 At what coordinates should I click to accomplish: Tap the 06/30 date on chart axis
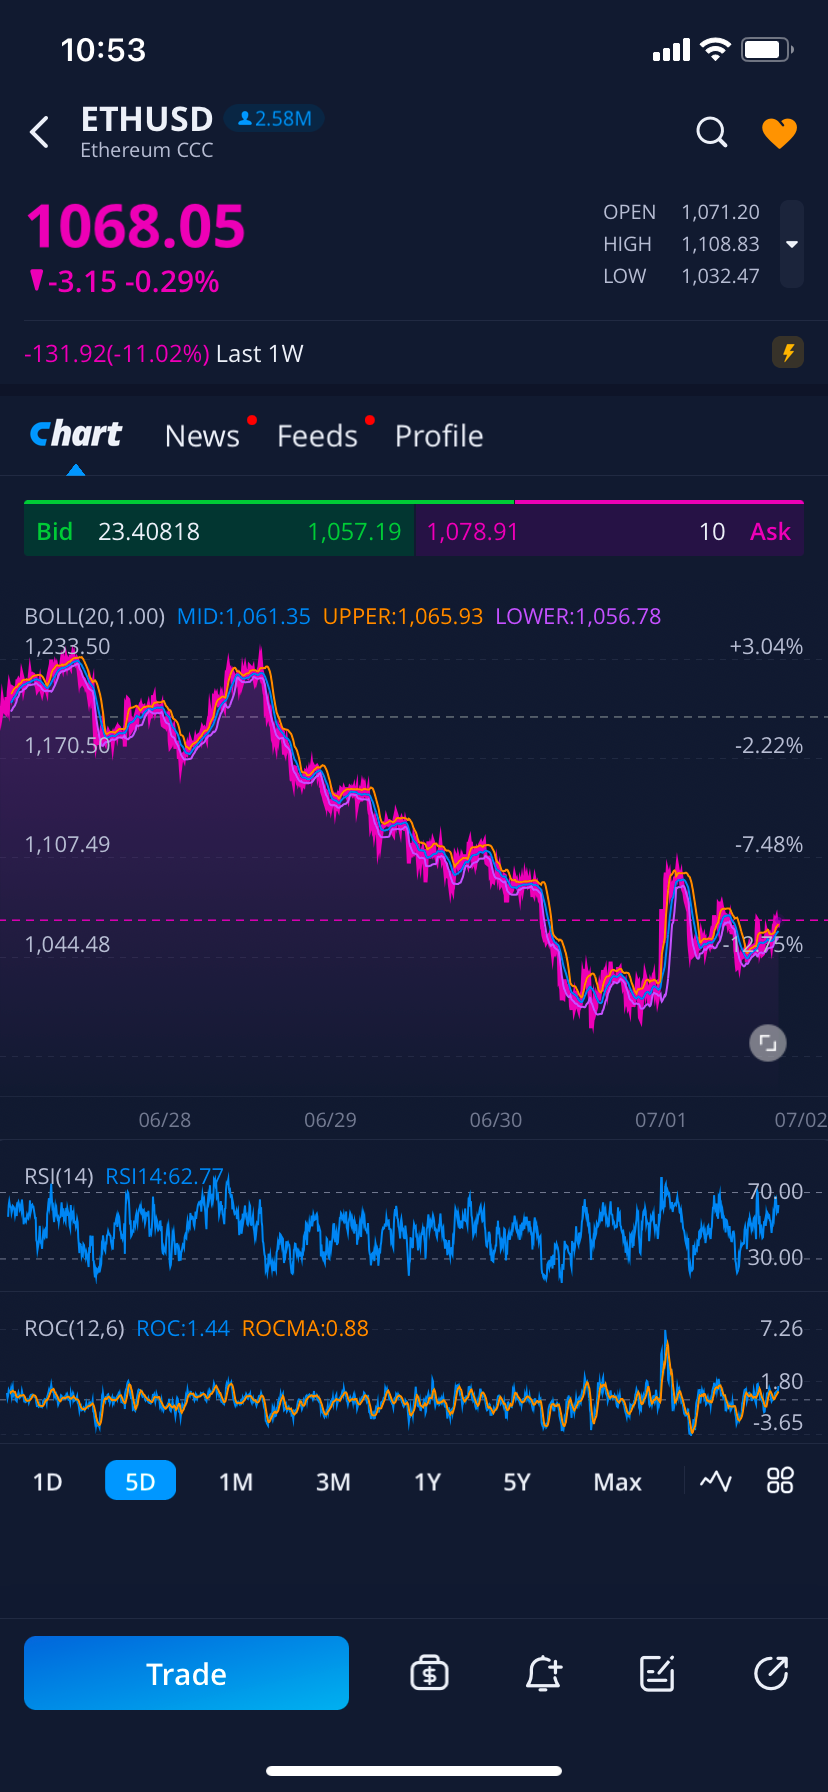pyautogui.click(x=496, y=1120)
